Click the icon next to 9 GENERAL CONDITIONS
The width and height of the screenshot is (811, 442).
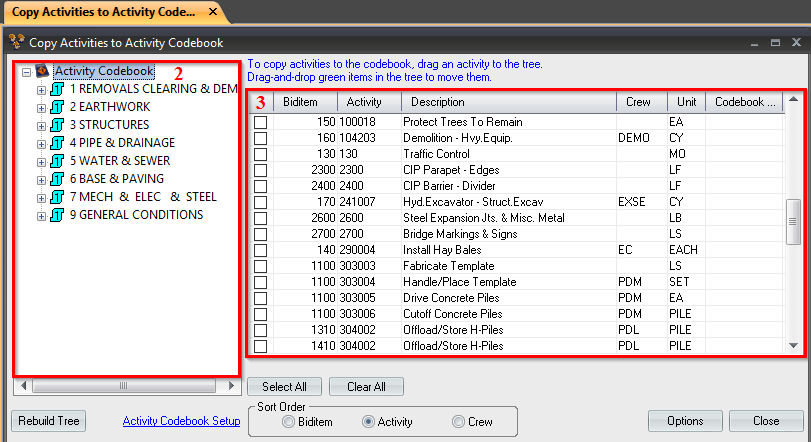coord(58,215)
